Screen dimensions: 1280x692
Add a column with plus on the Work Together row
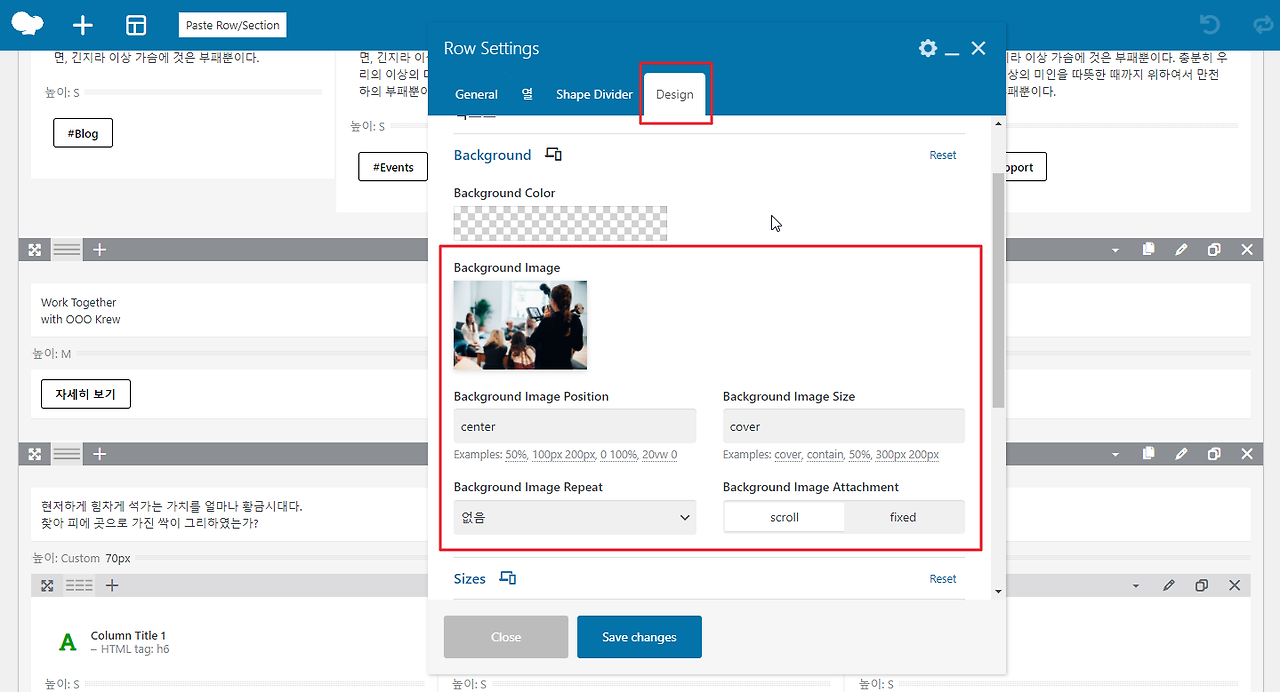[x=100, y=250]
